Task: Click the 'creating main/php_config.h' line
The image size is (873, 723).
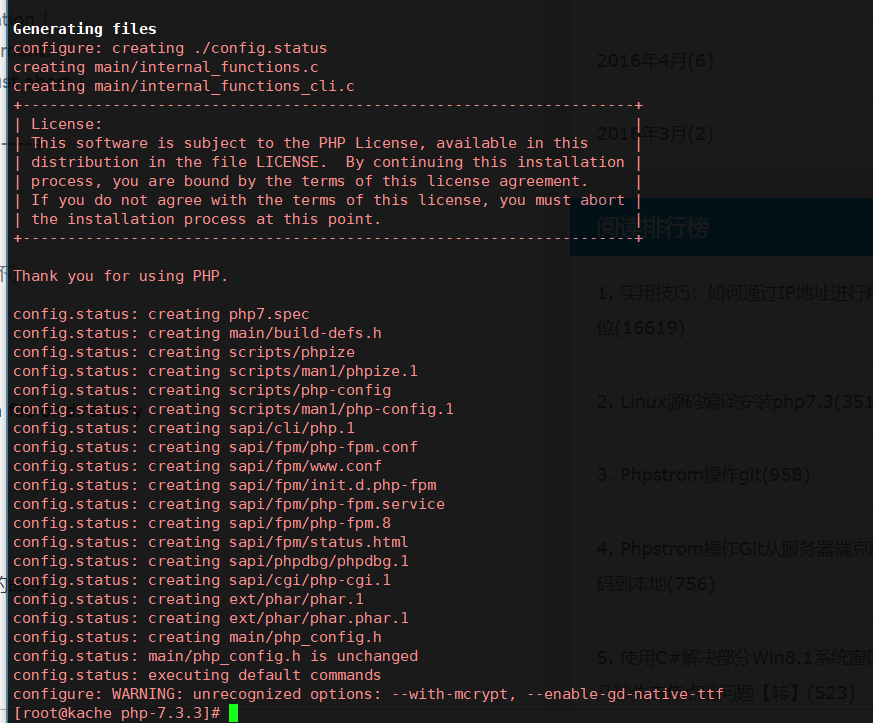Action: click(x=197, y=637)
